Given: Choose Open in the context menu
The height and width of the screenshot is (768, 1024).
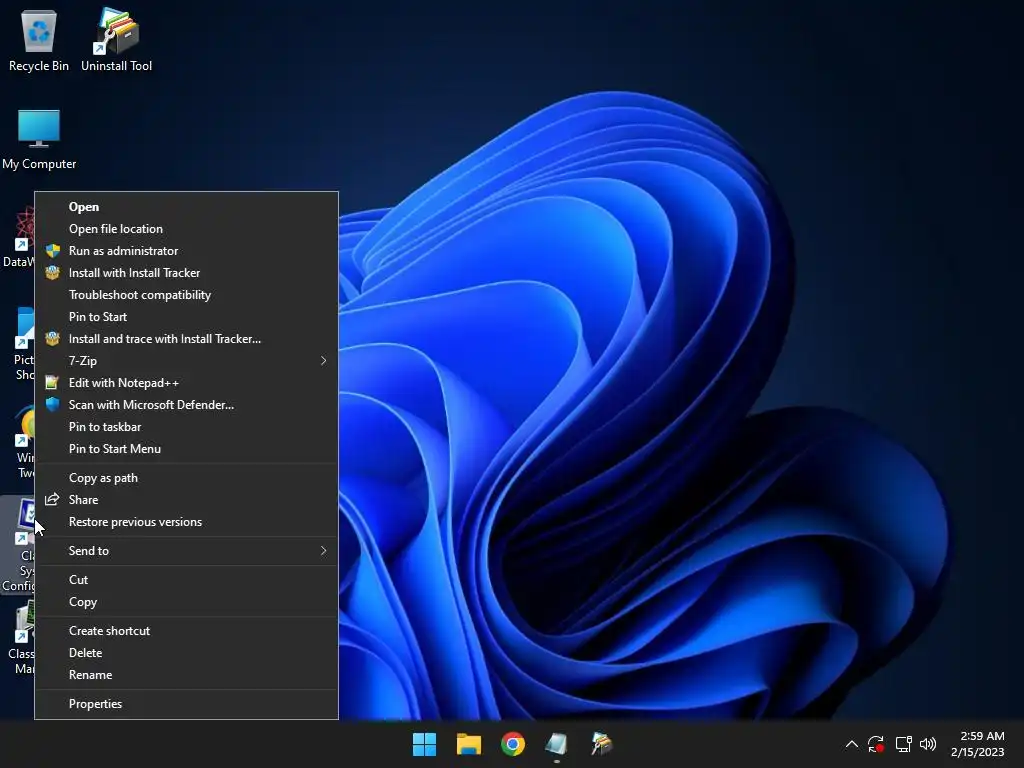Looking at the screenshot, I should tap(186, 207).
